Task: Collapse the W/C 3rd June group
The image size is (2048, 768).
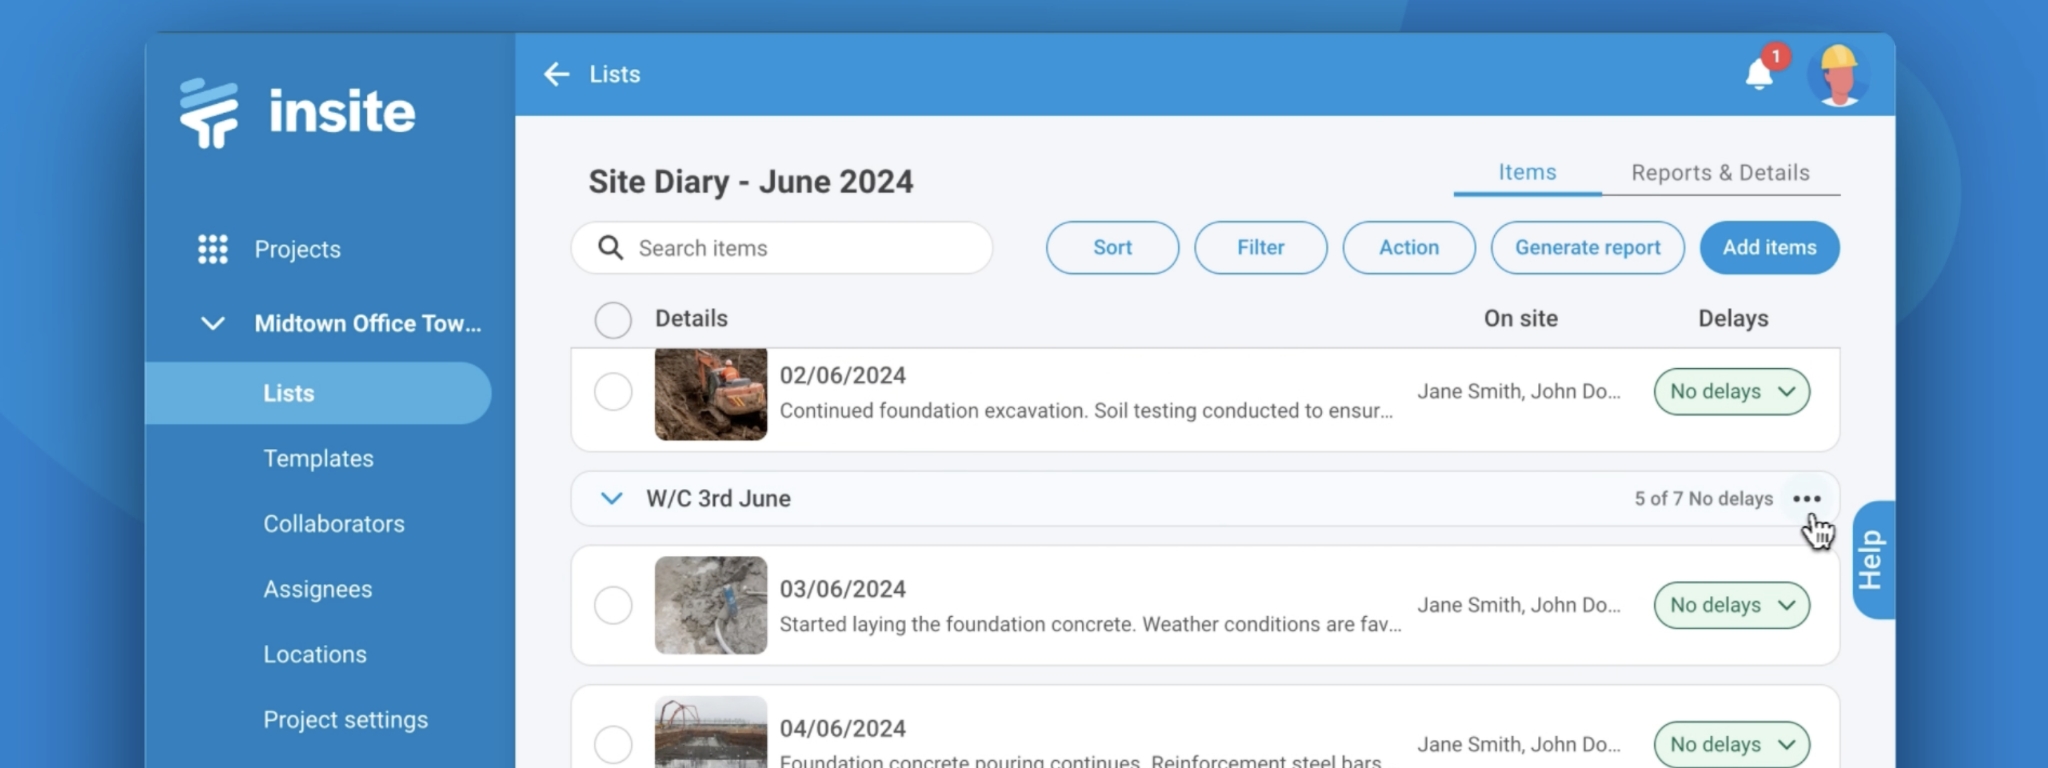Action: [x=611, y=499]
